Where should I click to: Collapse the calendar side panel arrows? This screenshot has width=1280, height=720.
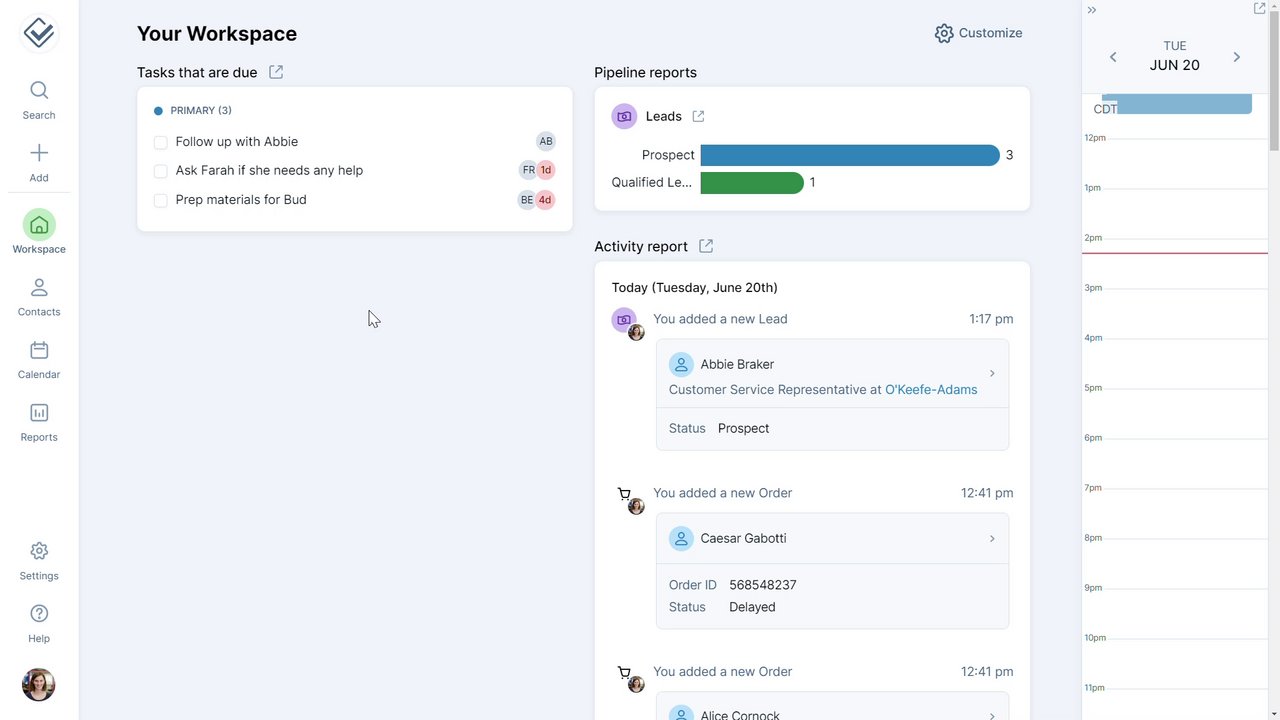pos(1092,10)
